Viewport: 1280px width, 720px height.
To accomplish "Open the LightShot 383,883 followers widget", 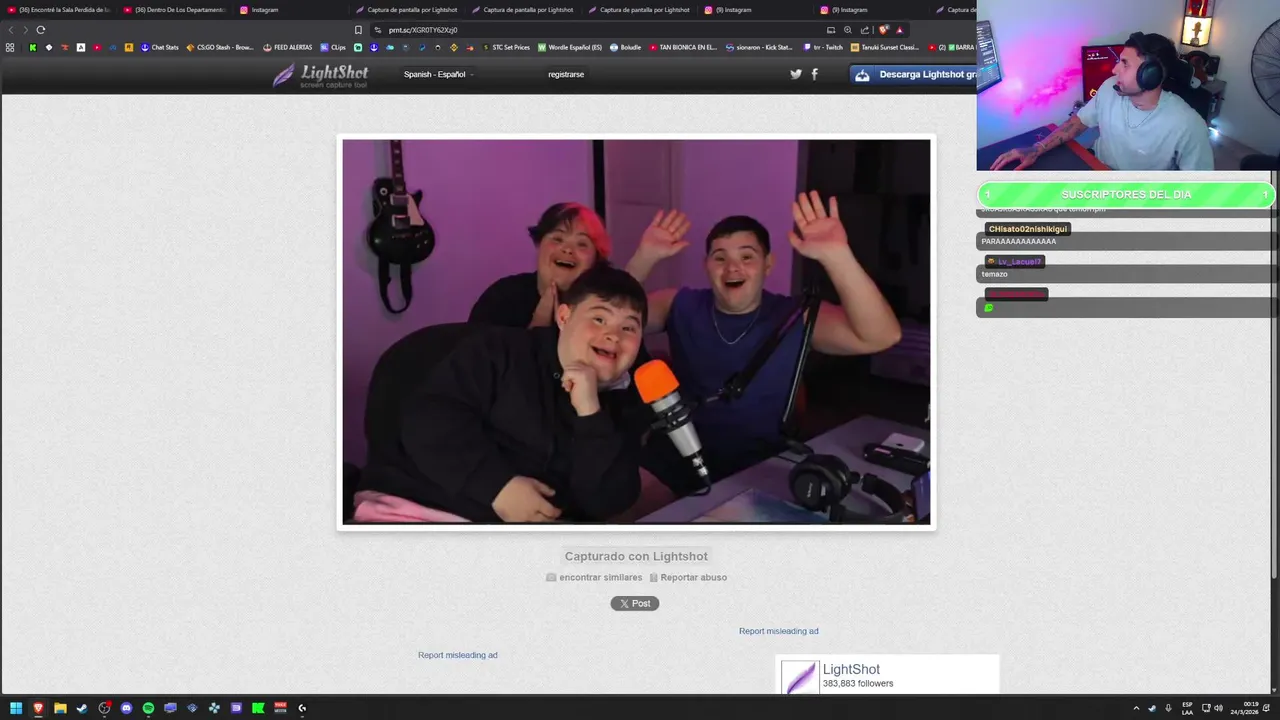I will [x=887, y=675].
